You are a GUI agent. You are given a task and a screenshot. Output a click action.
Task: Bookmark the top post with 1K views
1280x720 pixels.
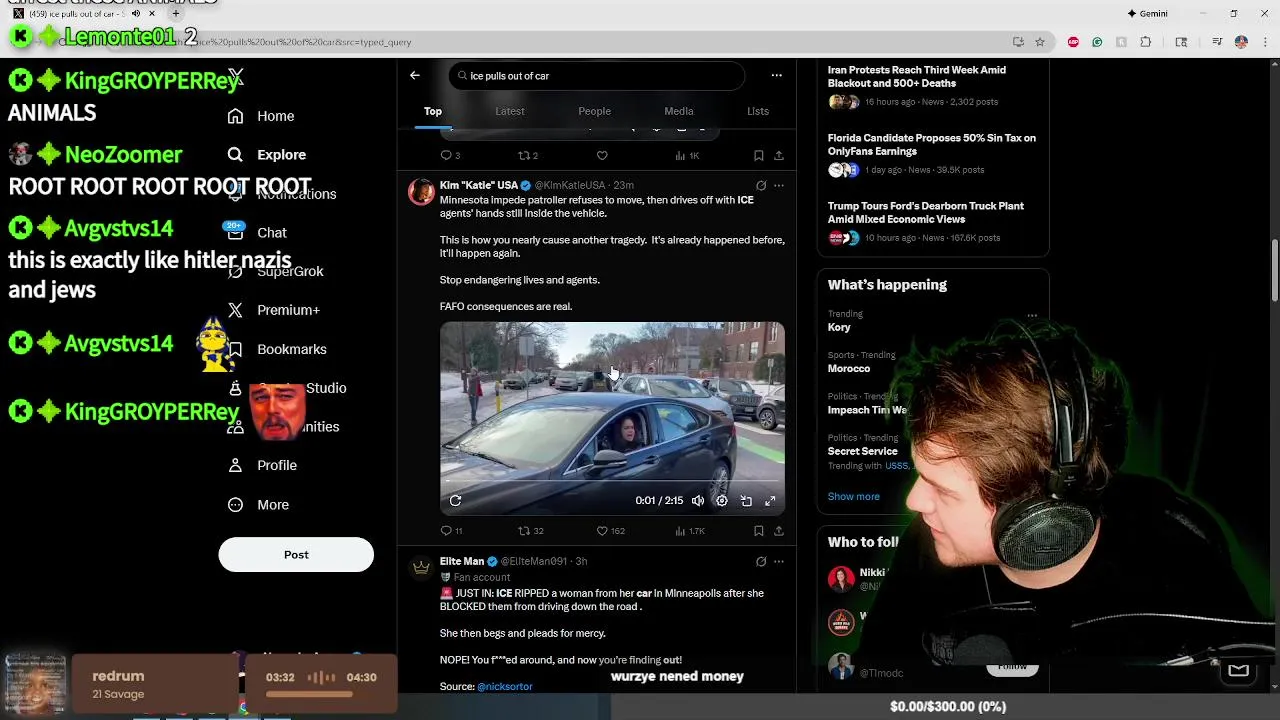pos(758,155)
